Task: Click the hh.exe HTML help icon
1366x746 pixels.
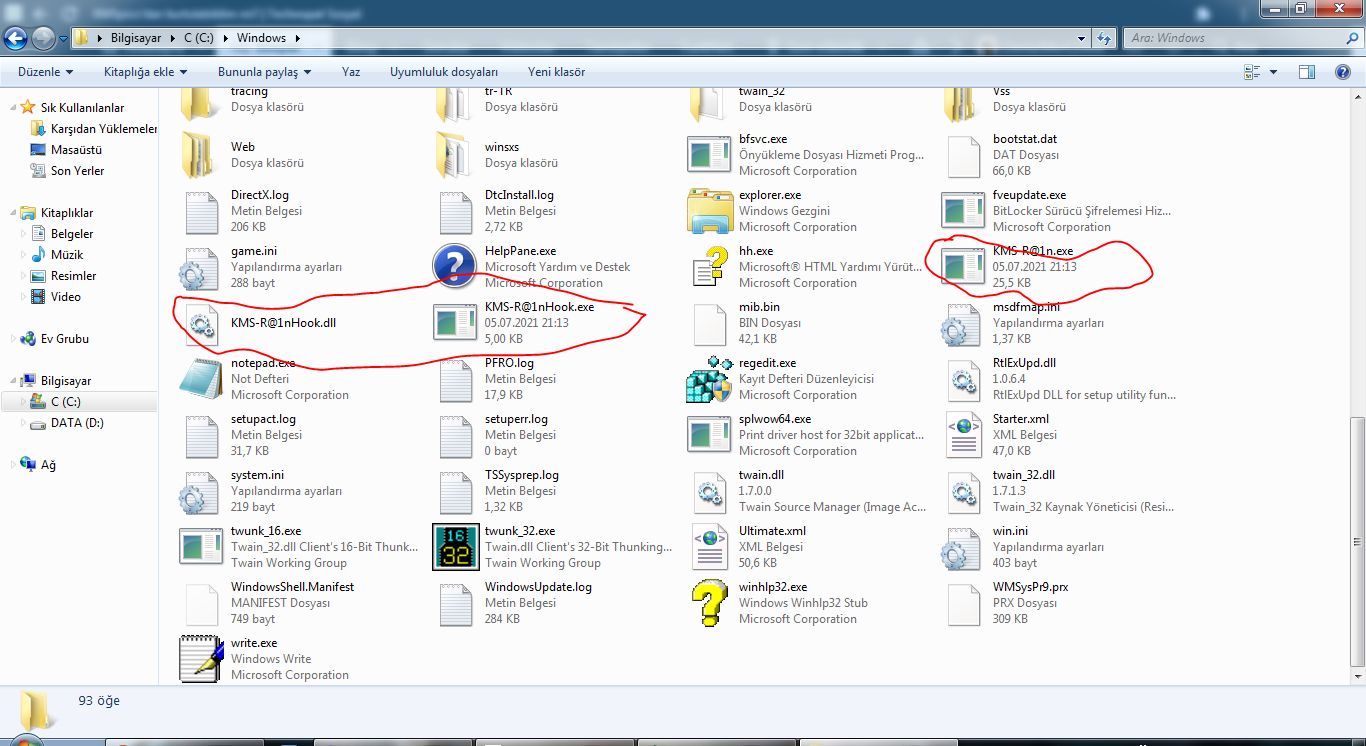Action: (710, 267)
